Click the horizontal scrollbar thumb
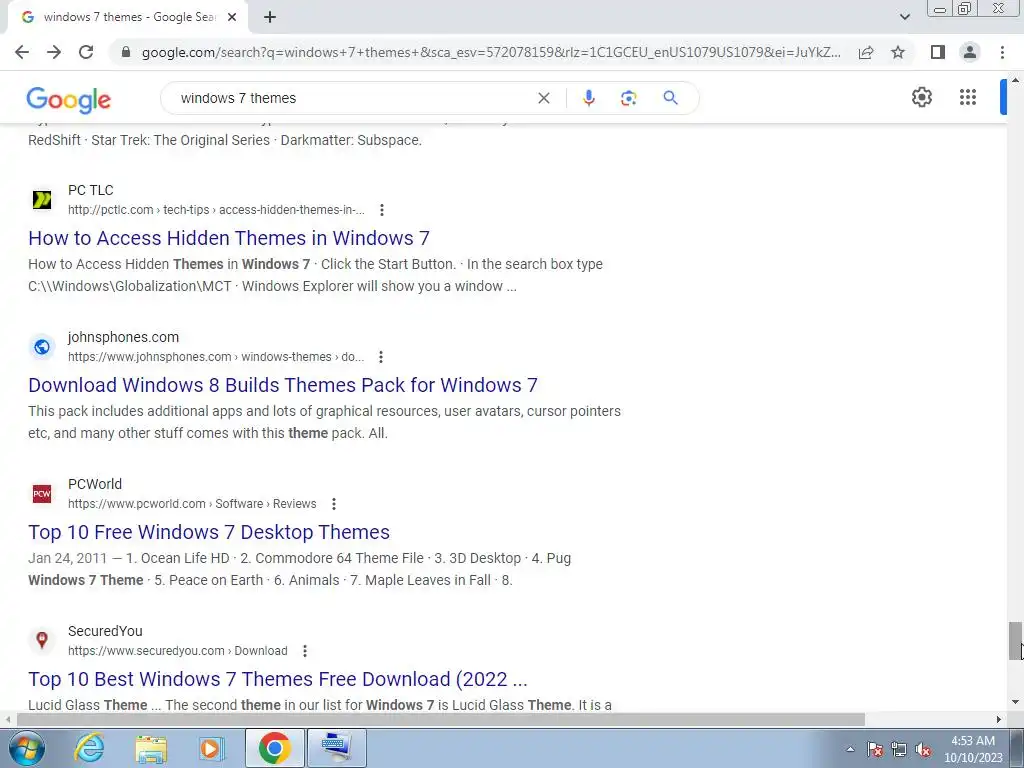1024x768 pixels. [x=440, y=719]
